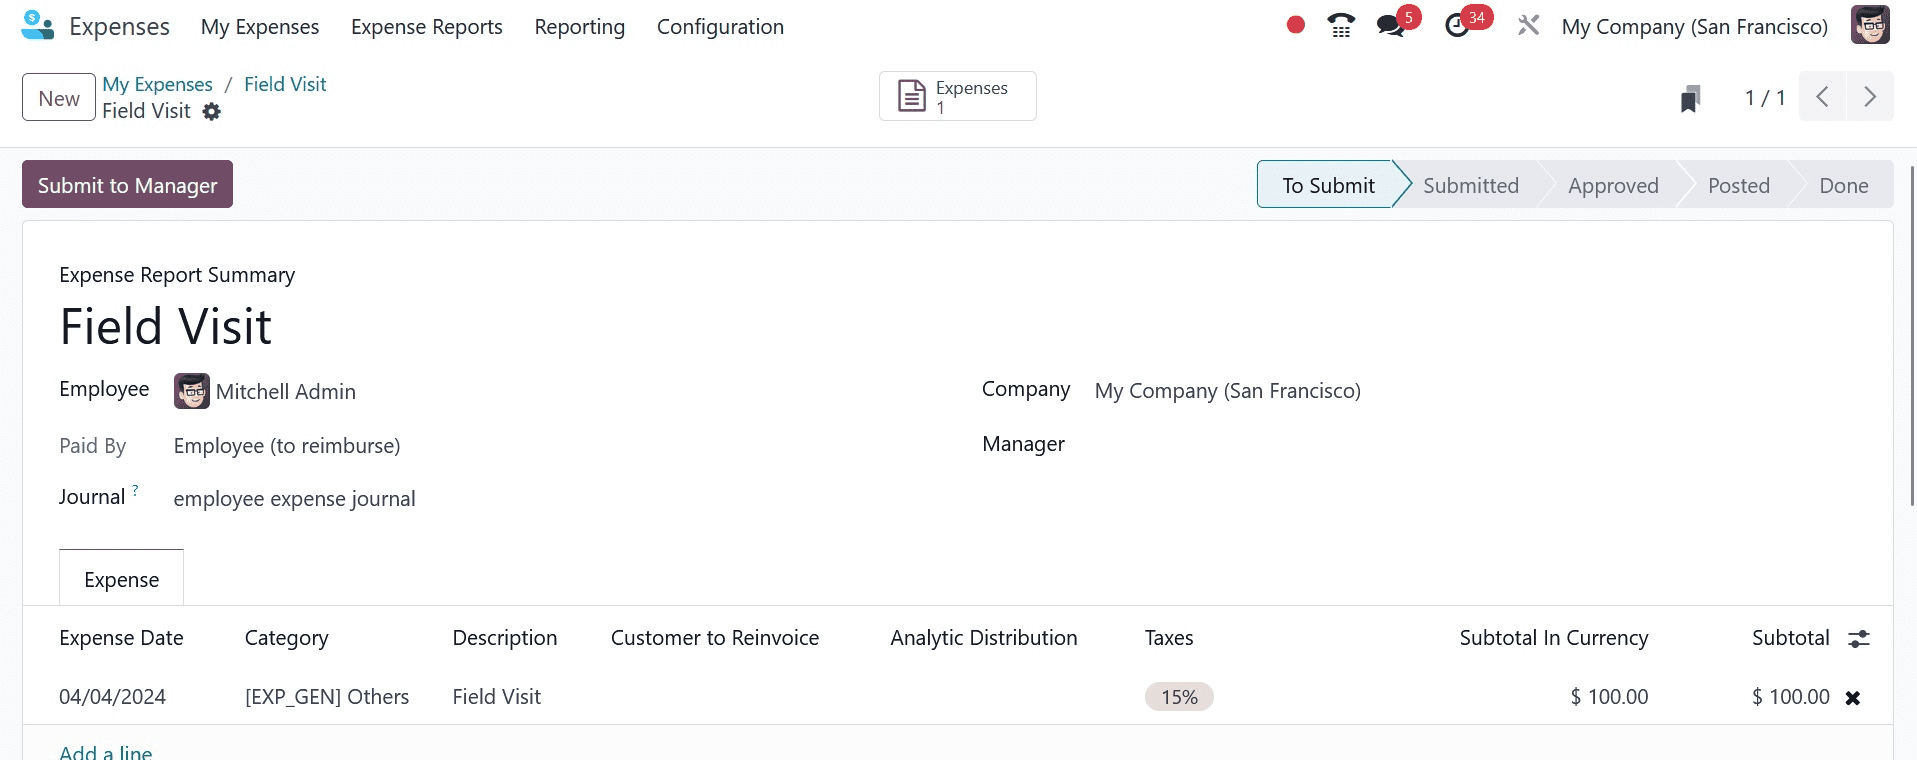Select the Expense tab
The image size is (1917, 760).
click(x=121, y=579)
